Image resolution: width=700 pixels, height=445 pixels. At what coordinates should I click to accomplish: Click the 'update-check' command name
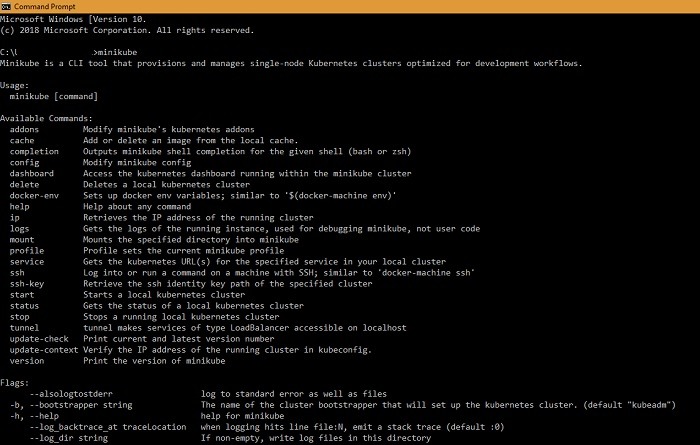(x=39, y=339)
